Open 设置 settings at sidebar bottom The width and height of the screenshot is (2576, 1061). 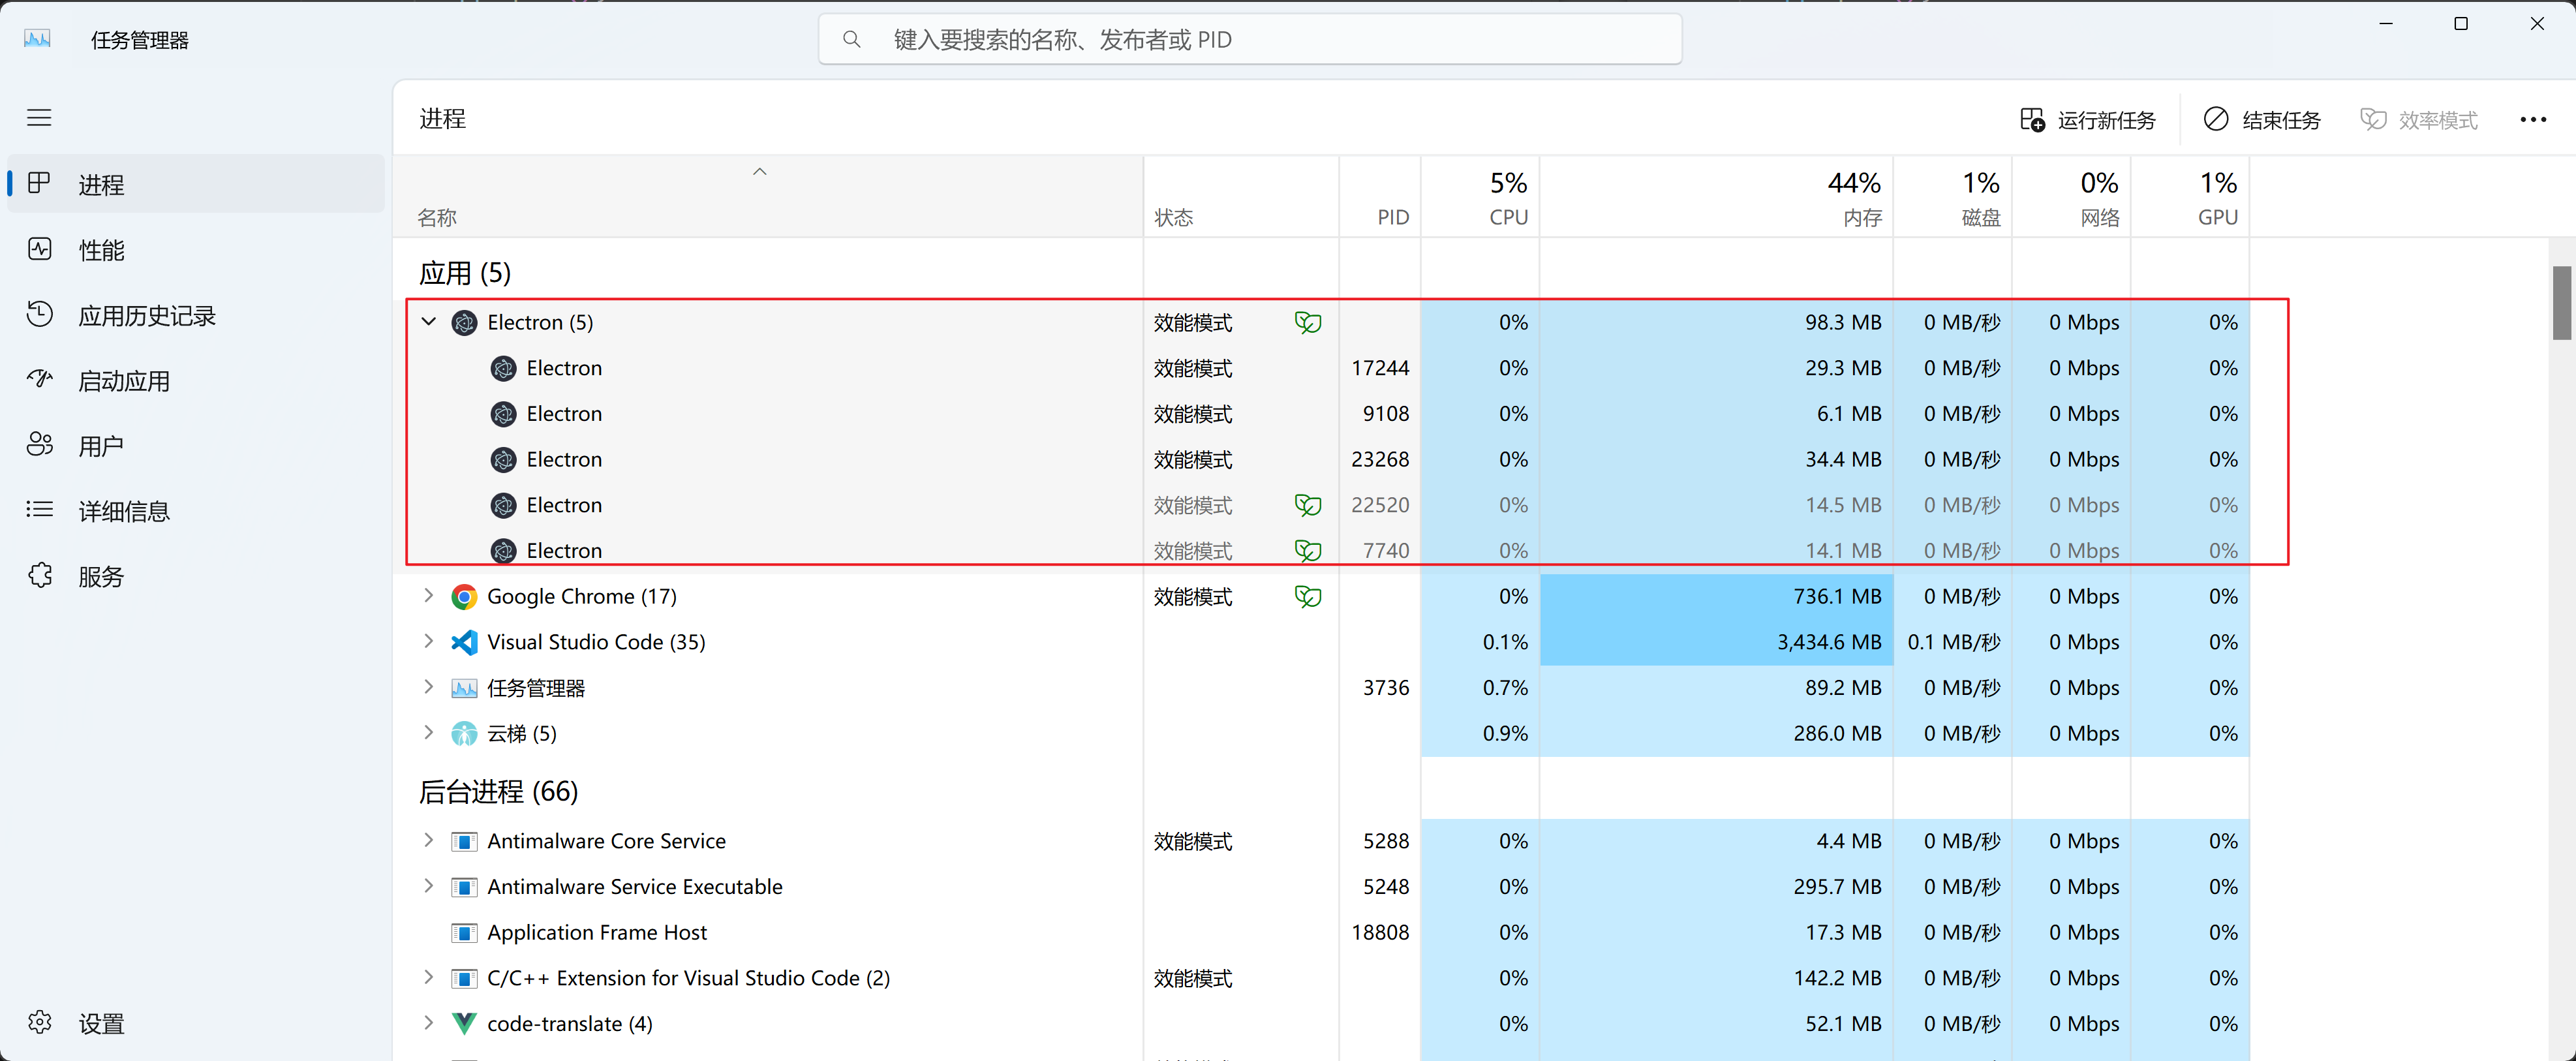(x=196, y=1023)
